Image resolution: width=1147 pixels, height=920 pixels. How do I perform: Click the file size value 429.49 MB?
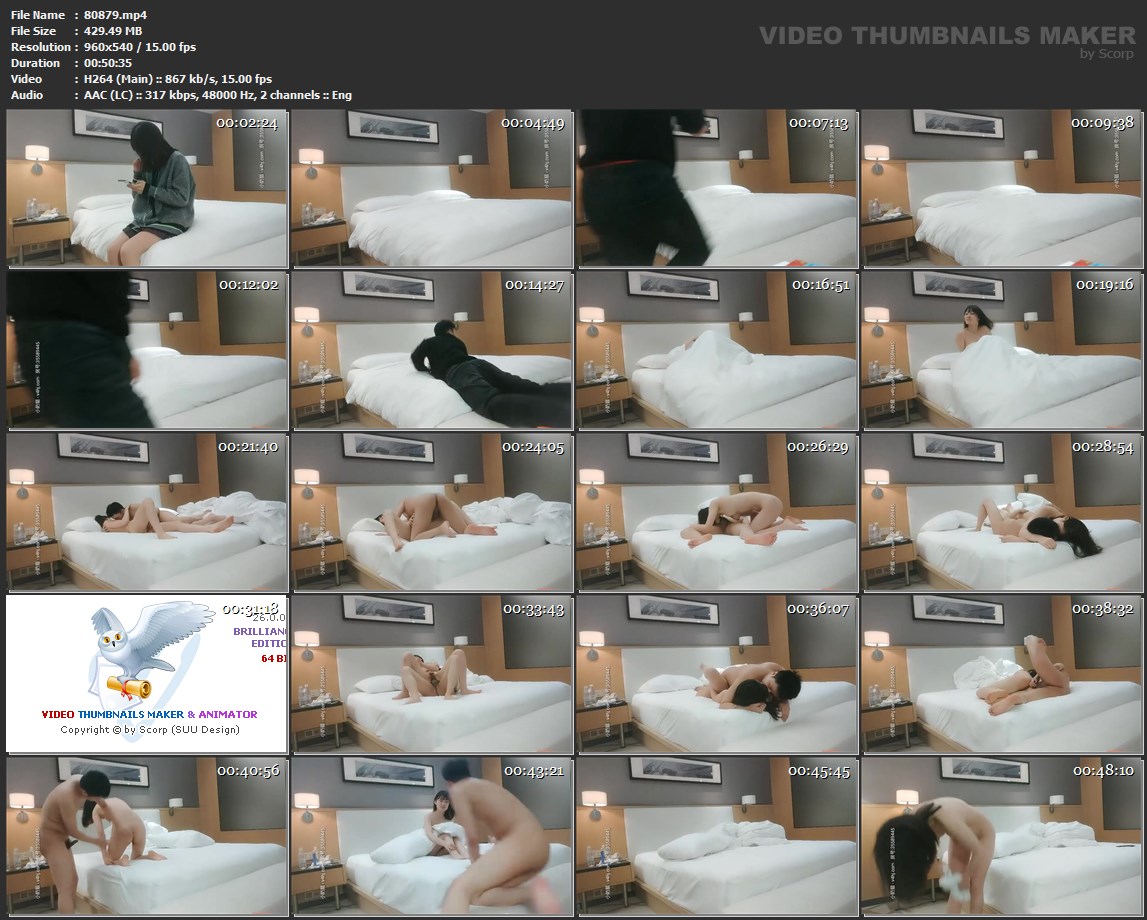pos(113,31)
